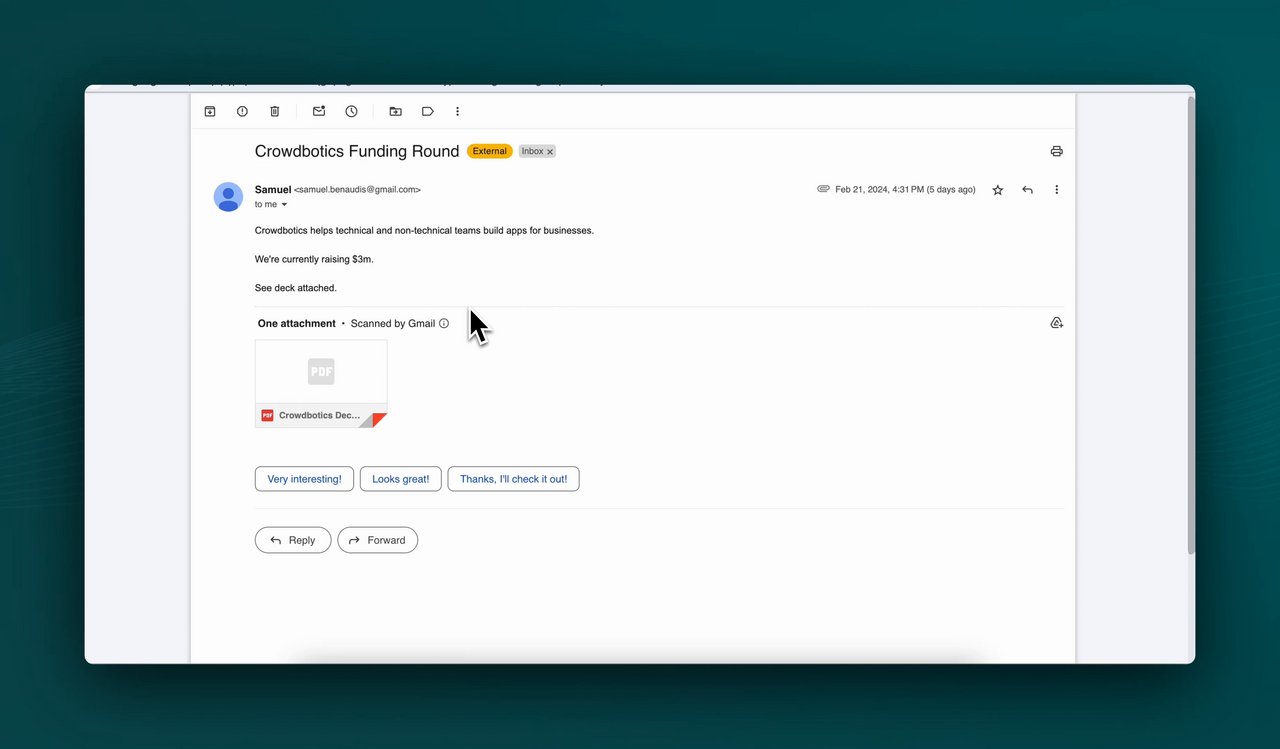The image size is (1280, 749).
Task: Click the email address samuel.benaudis@gmail.com
Action: coord(357,190)
